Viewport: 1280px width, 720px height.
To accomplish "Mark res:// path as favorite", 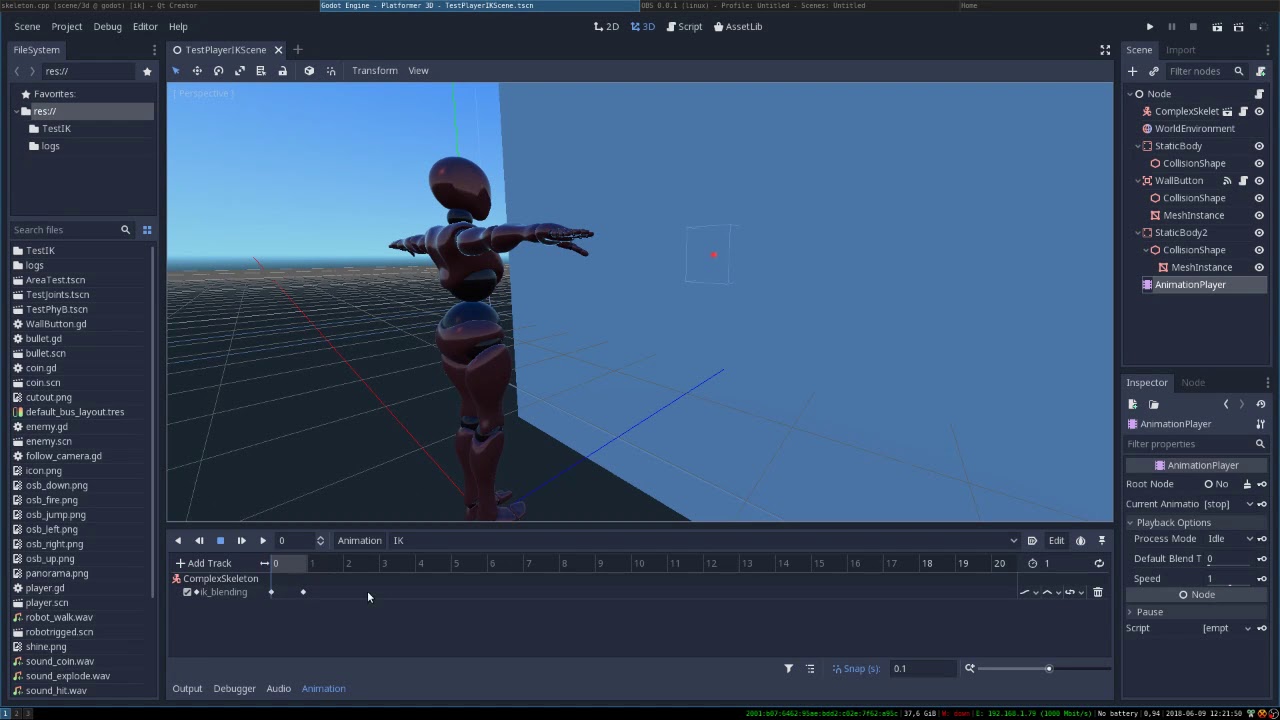I will (147, 72).
